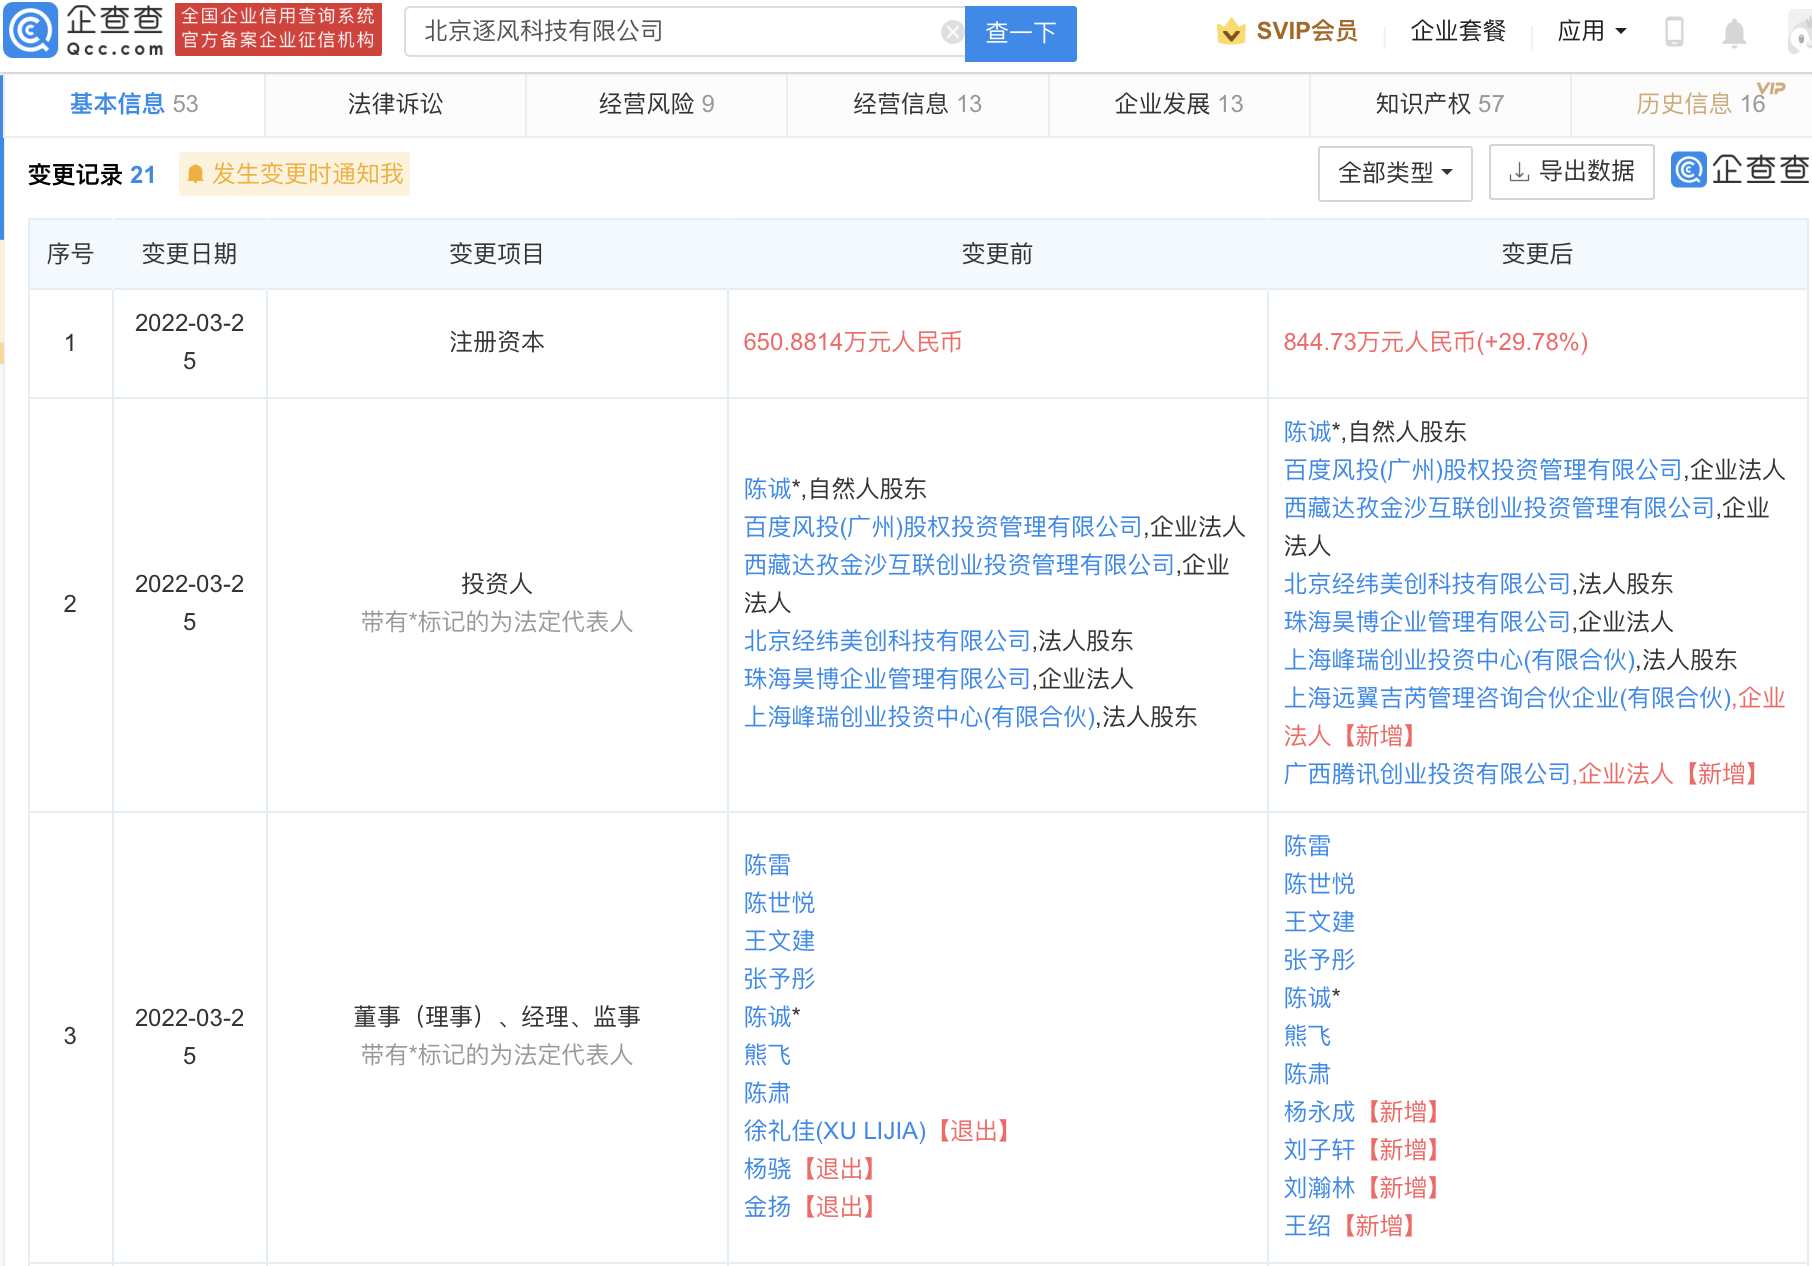The image size is (1812, 1266).
Task: Expand the 全部类型 filter dropdown
Action: coord(1394,173)
